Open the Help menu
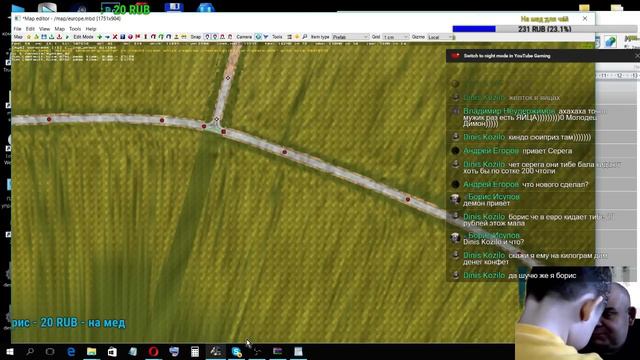Viewport: 640px width, 360px height. pyautogui.click(x=91, y=29)
